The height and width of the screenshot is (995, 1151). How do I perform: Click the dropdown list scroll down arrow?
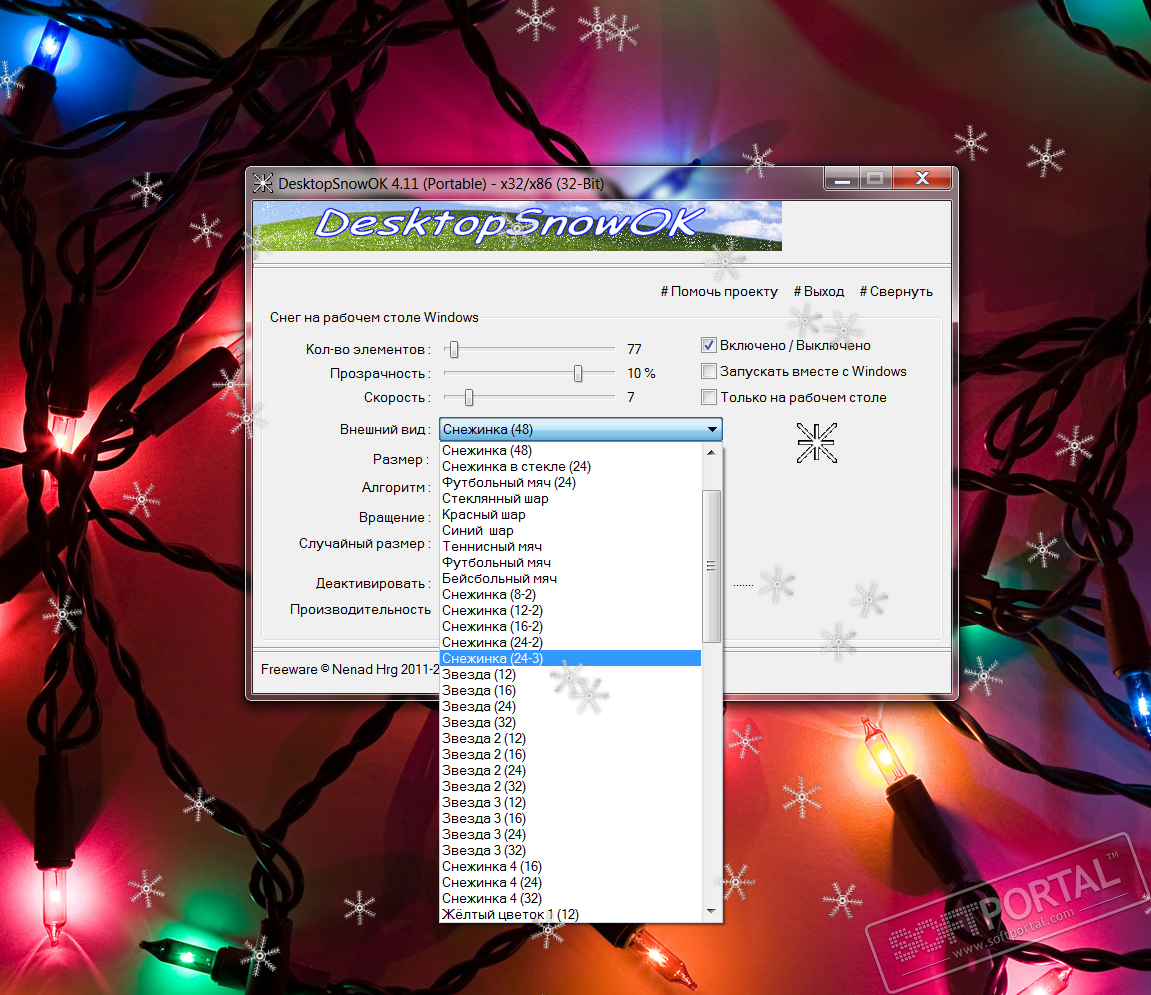pos(711,911)
